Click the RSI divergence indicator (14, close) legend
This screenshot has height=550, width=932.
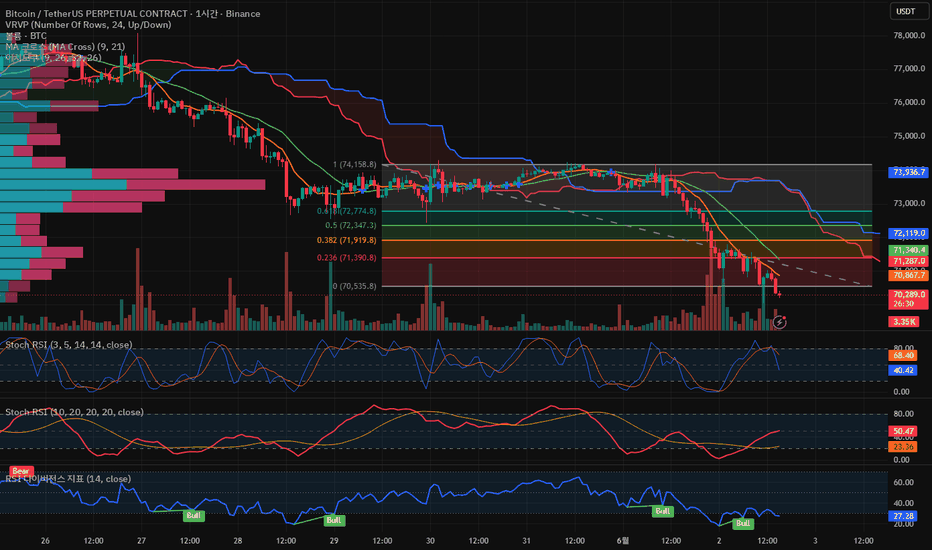pos(68,479)
